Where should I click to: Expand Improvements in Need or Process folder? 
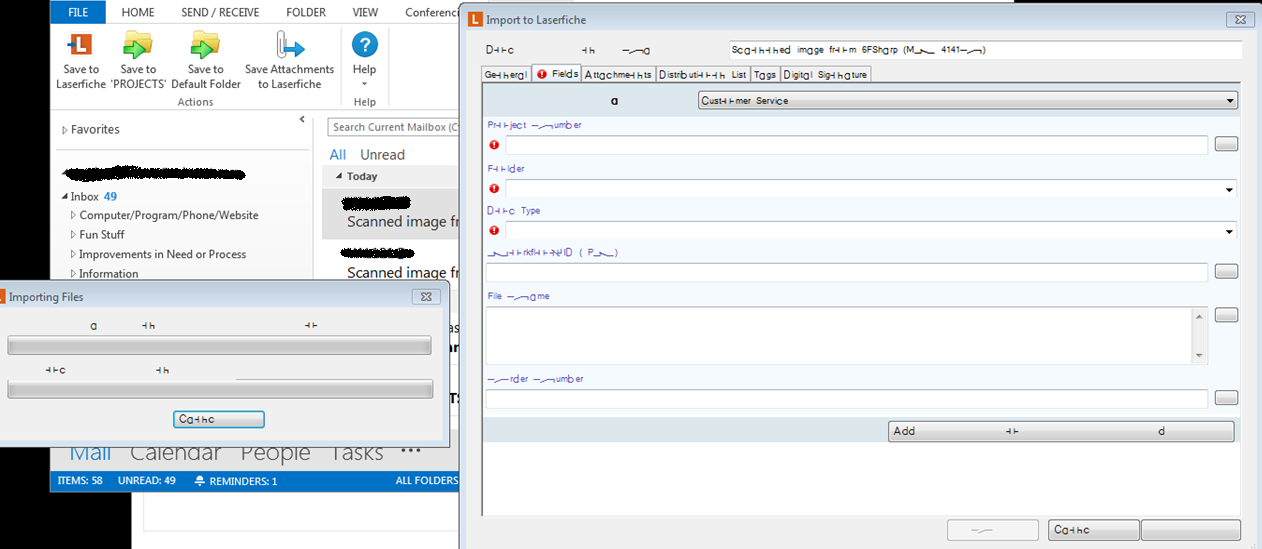(x=73, y=254)
